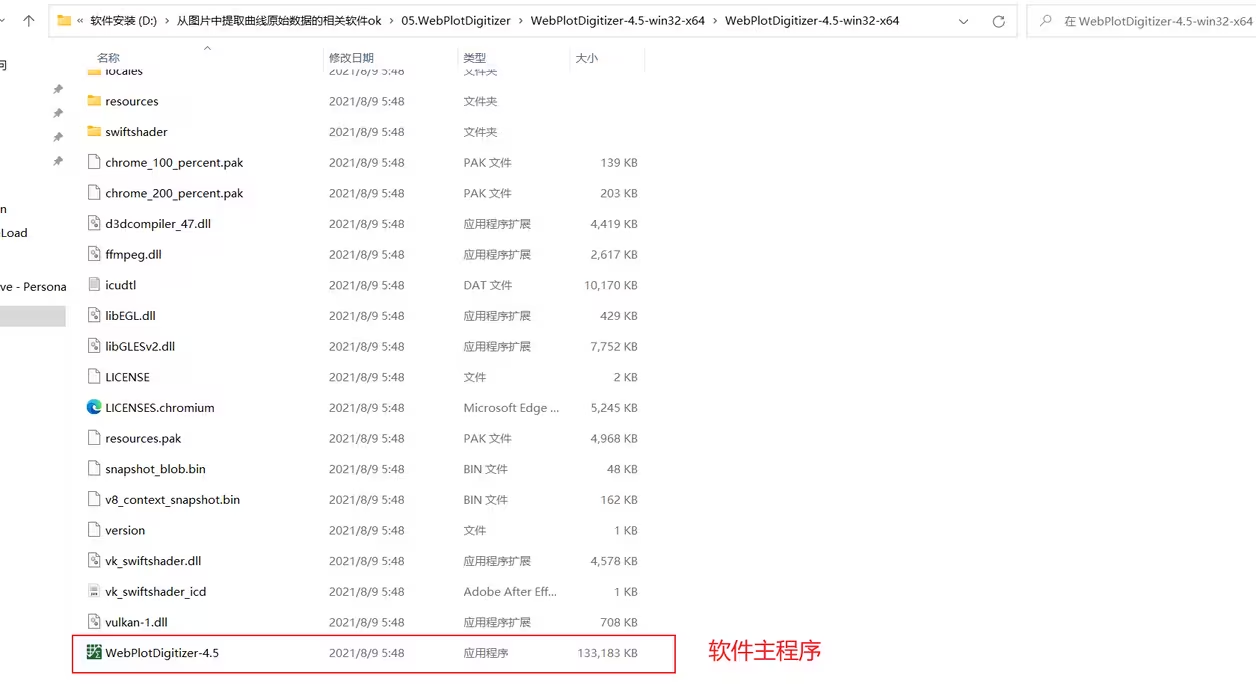The width and height of the screenshot is (1256, 684).
Task: Select the WebPlotDigitizer-4.5 file name
Action: tap(162, 653)
